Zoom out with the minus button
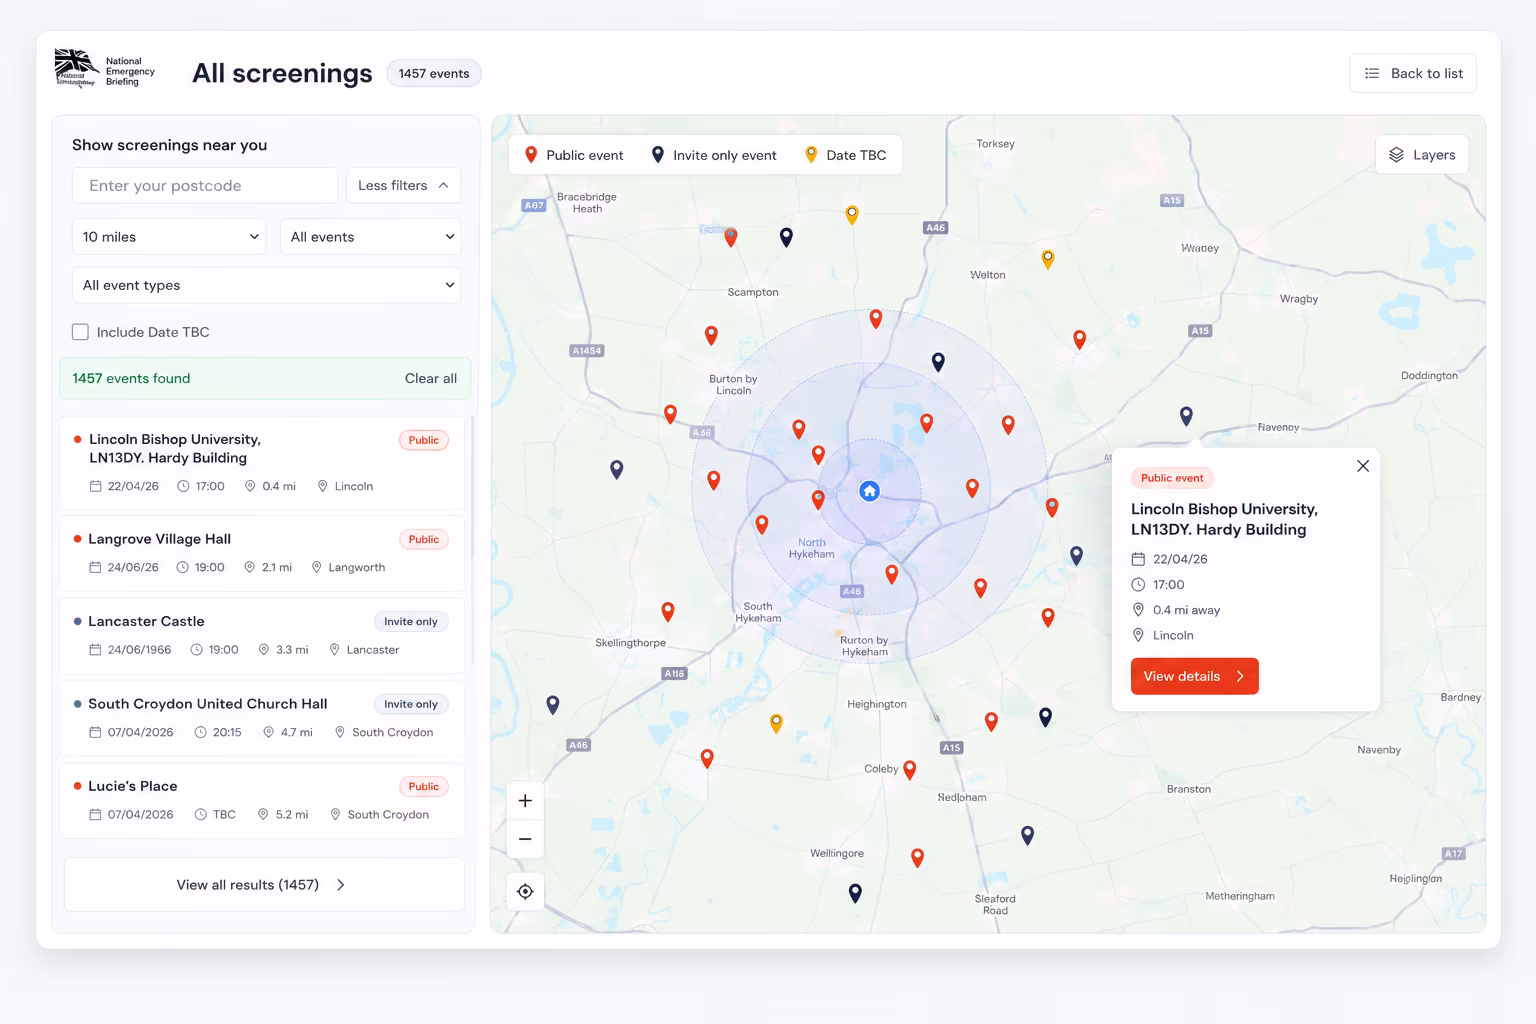 coord(525,839)
